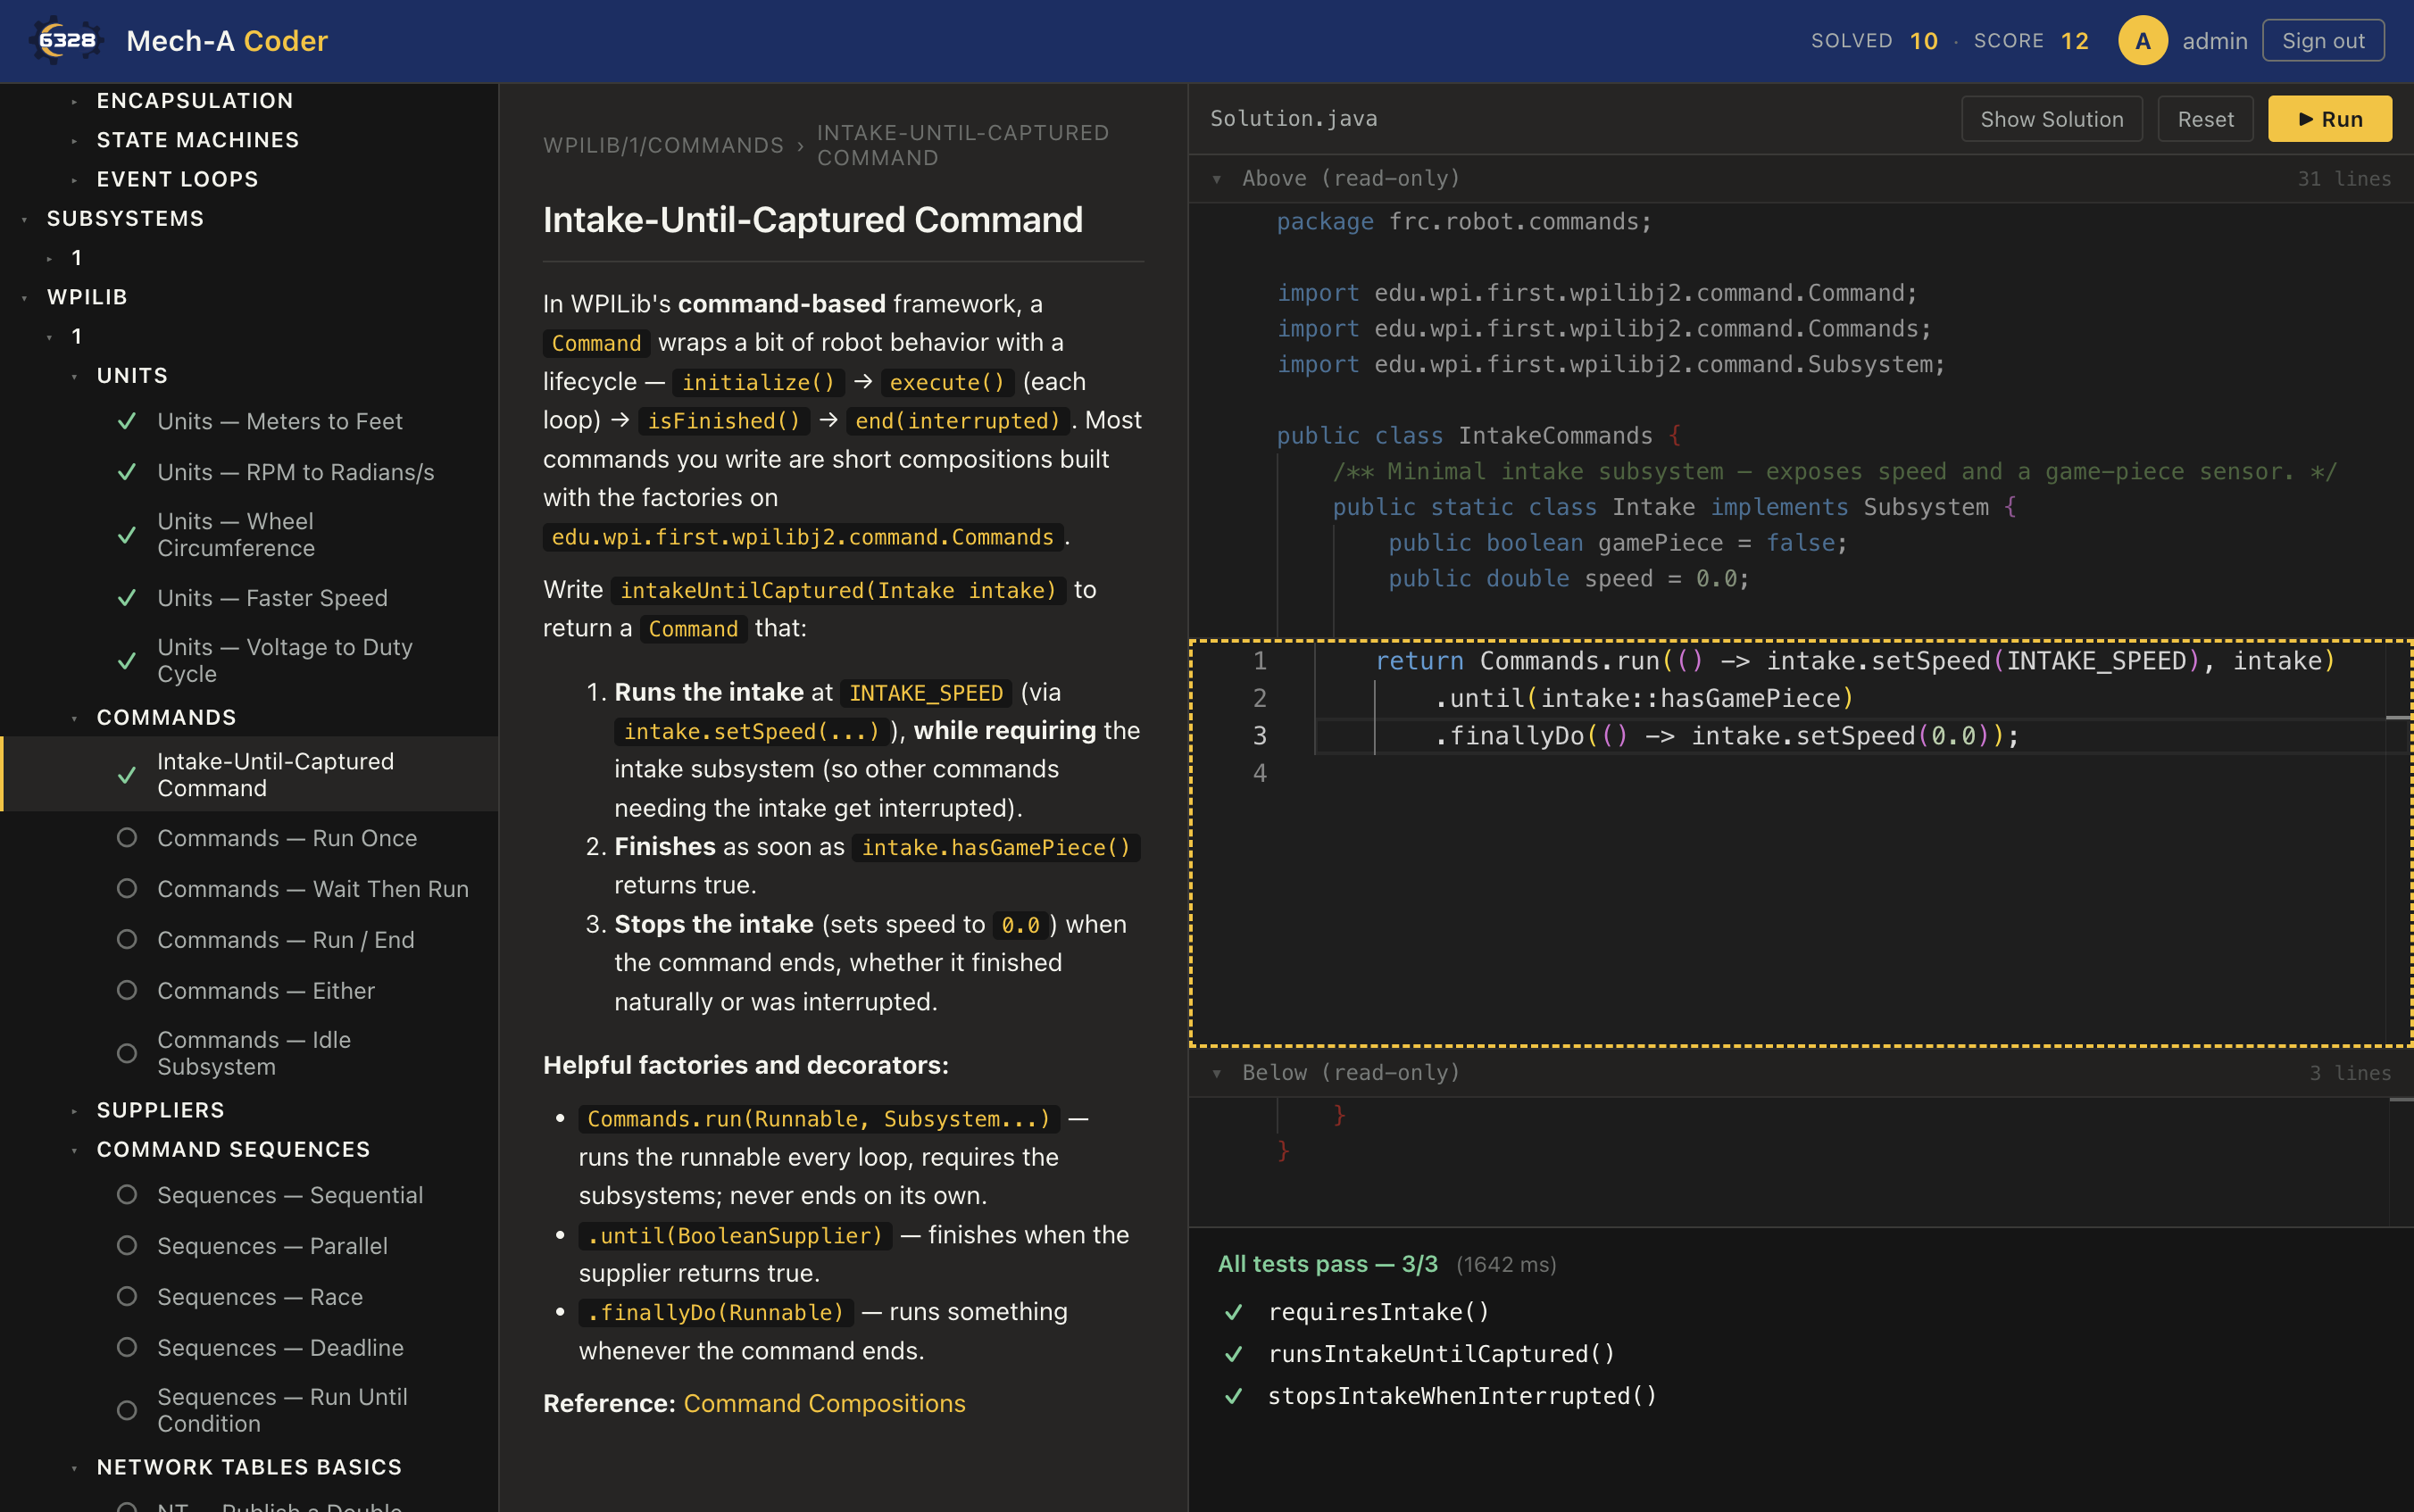This screenshot has width=2414, height=1512.
Task: Click the checkmark next to Units — Meters to Feet
Action: (127, 421)
